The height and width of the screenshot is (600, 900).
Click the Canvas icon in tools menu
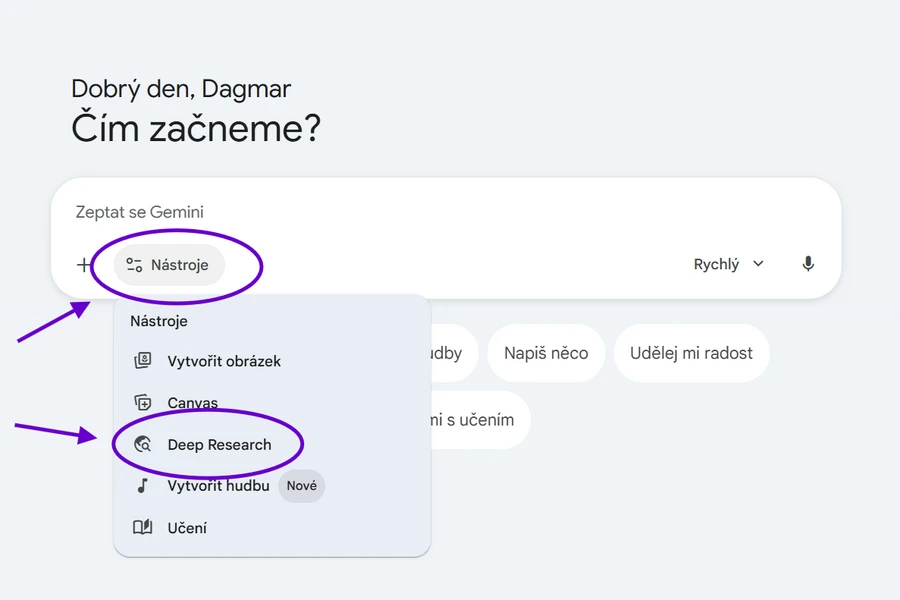(x=143, y=403)
